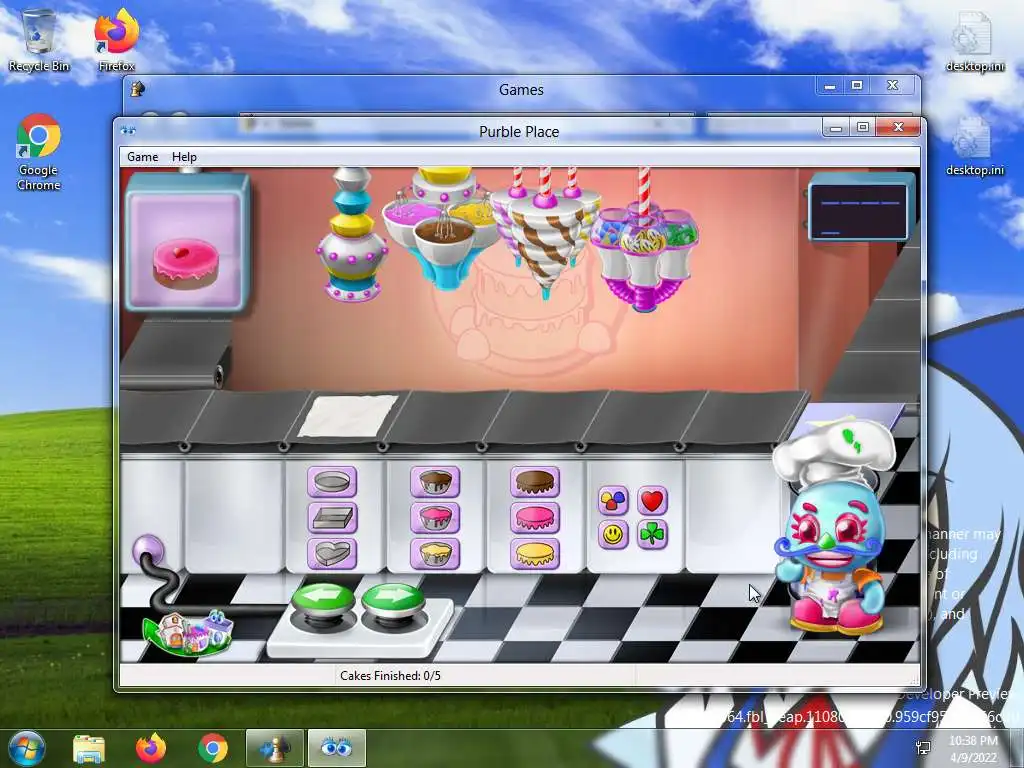
Task: Push the green right arrow conveyor button
Action: (392, 600)
